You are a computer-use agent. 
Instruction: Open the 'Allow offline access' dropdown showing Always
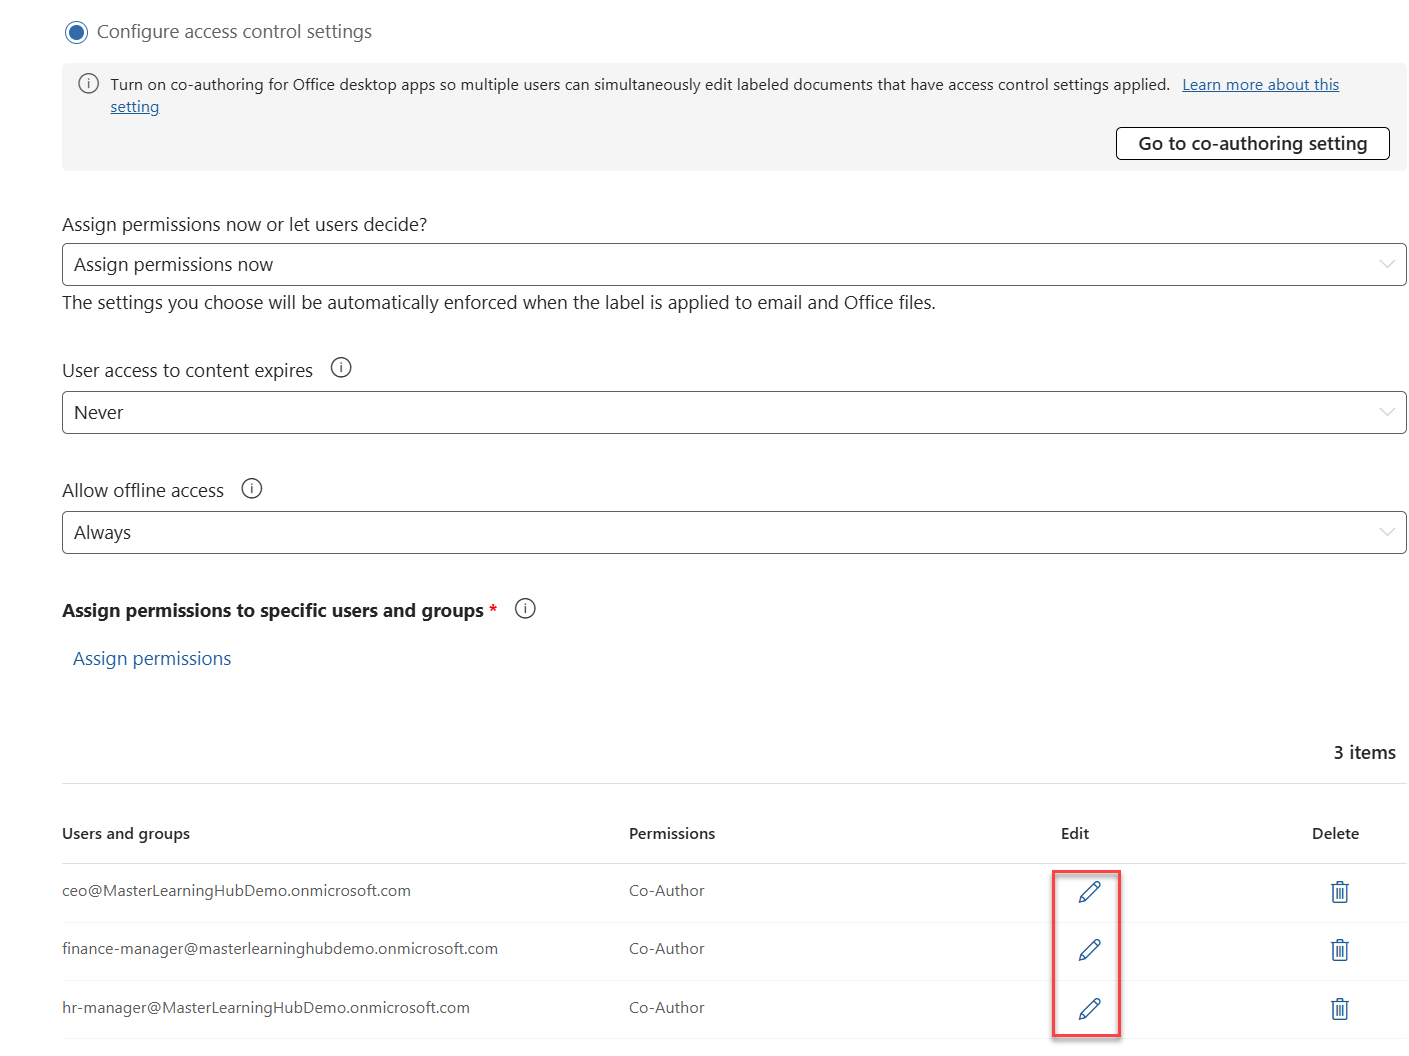pyautogui.click(x=733, y=532)
